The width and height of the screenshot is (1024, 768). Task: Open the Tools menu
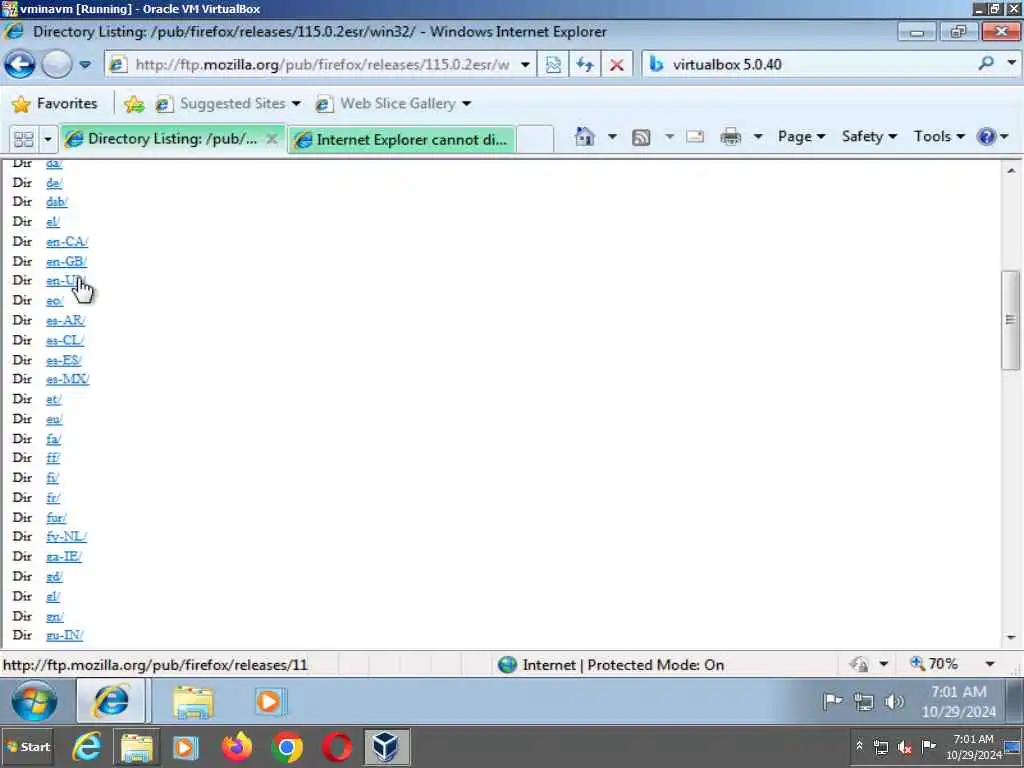coord(939,136)
